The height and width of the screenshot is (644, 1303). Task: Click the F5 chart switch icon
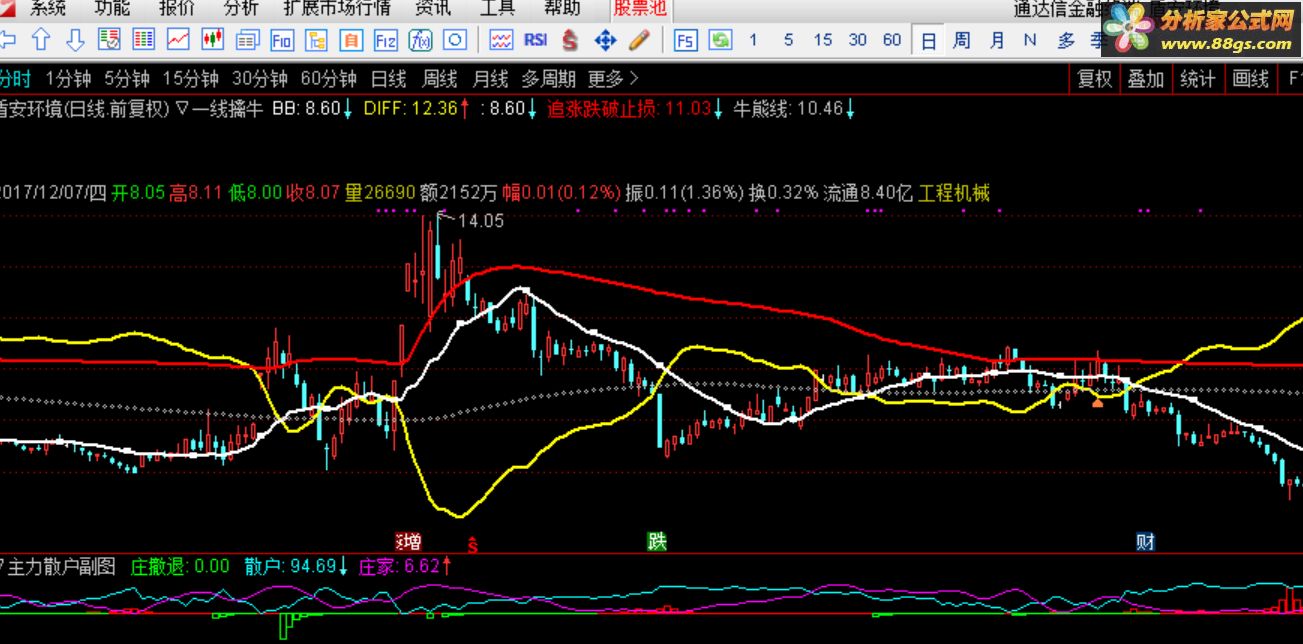click(x=685, y=40)
